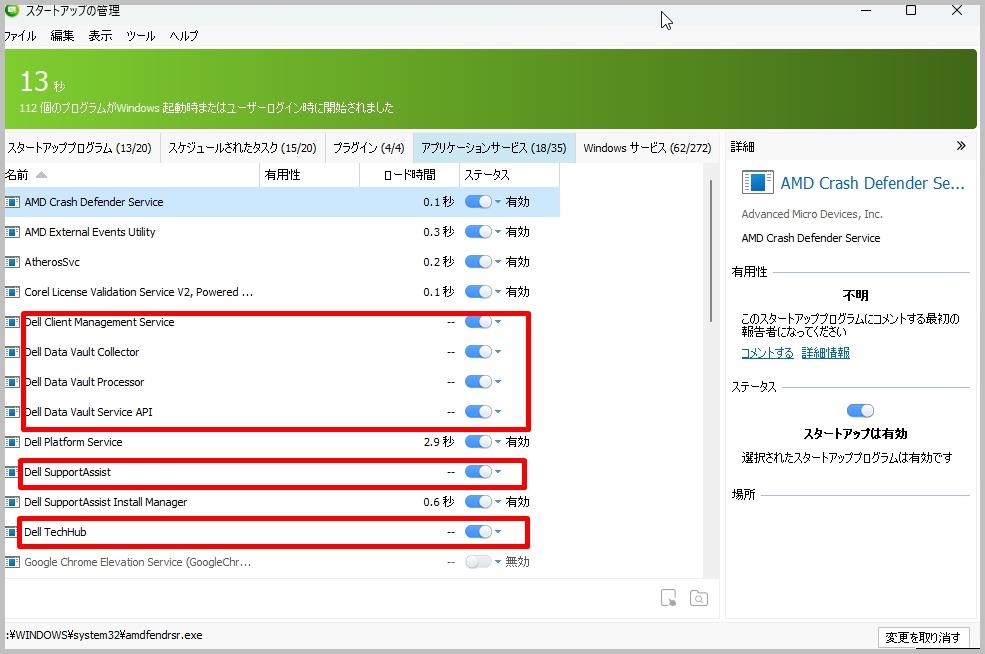Open the ツール menu

pos(140,36)
